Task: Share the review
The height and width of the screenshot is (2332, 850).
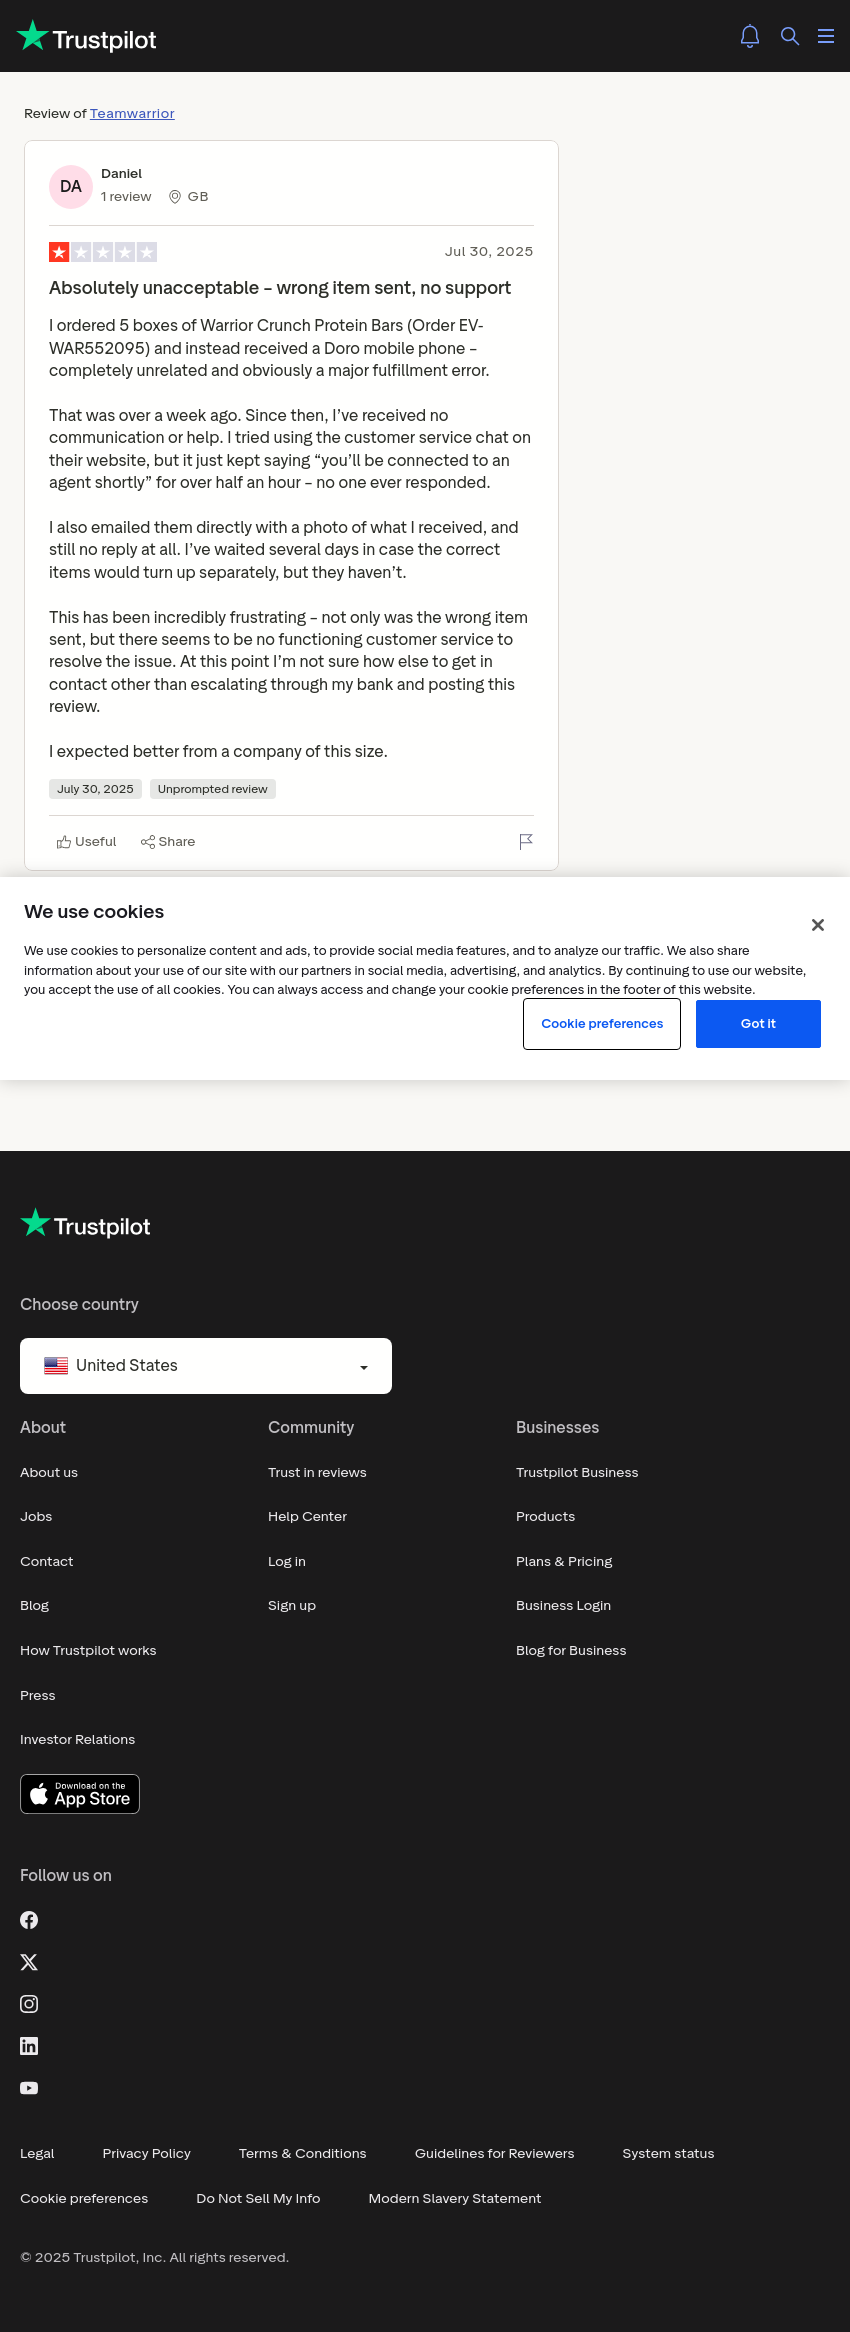Action: pos(168,842)
